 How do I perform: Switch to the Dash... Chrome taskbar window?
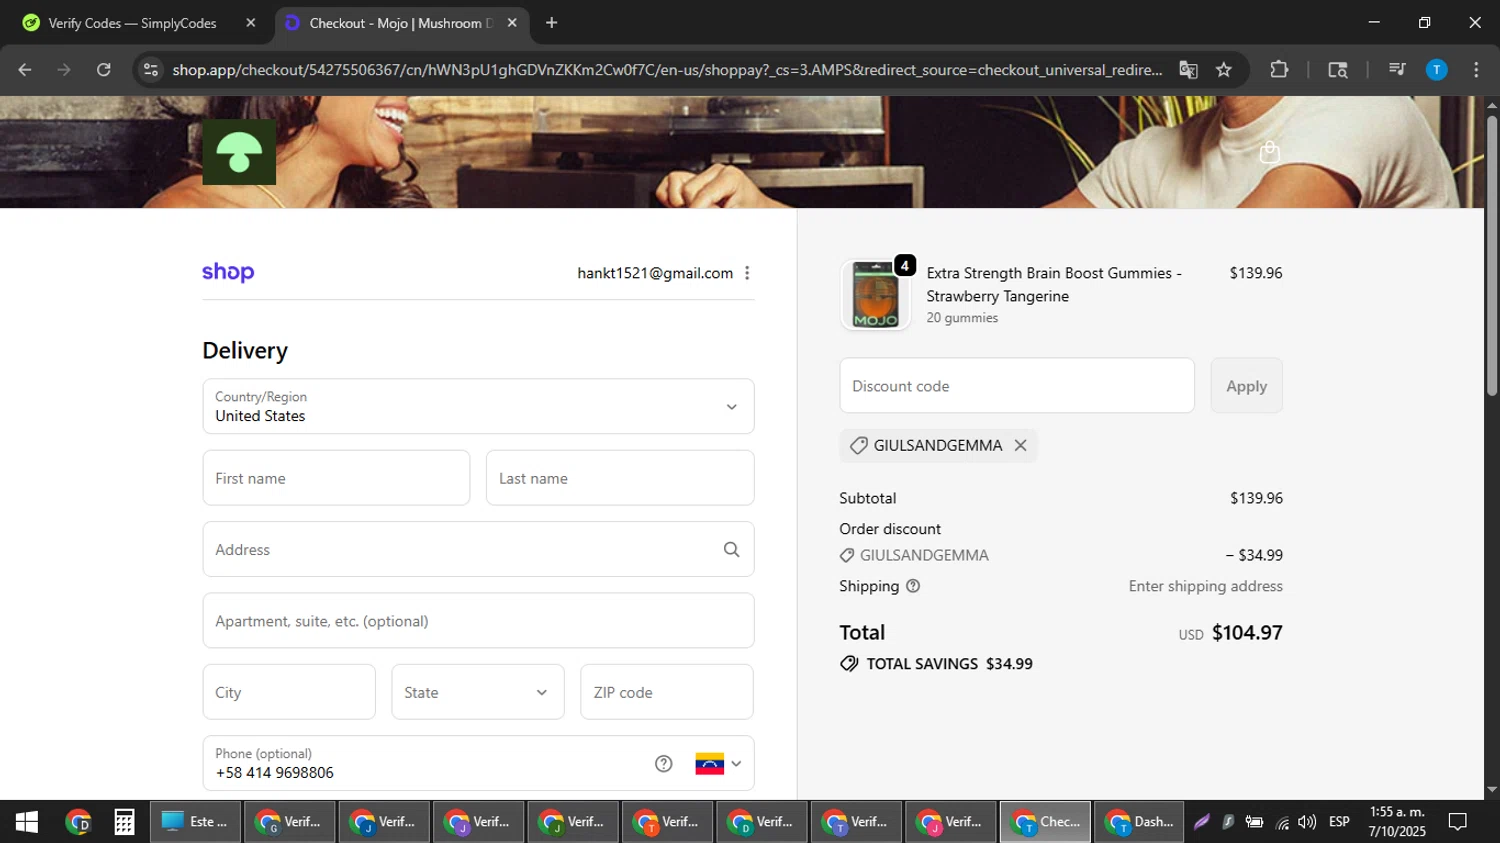pyautogui.click(x=1140, y=822)
